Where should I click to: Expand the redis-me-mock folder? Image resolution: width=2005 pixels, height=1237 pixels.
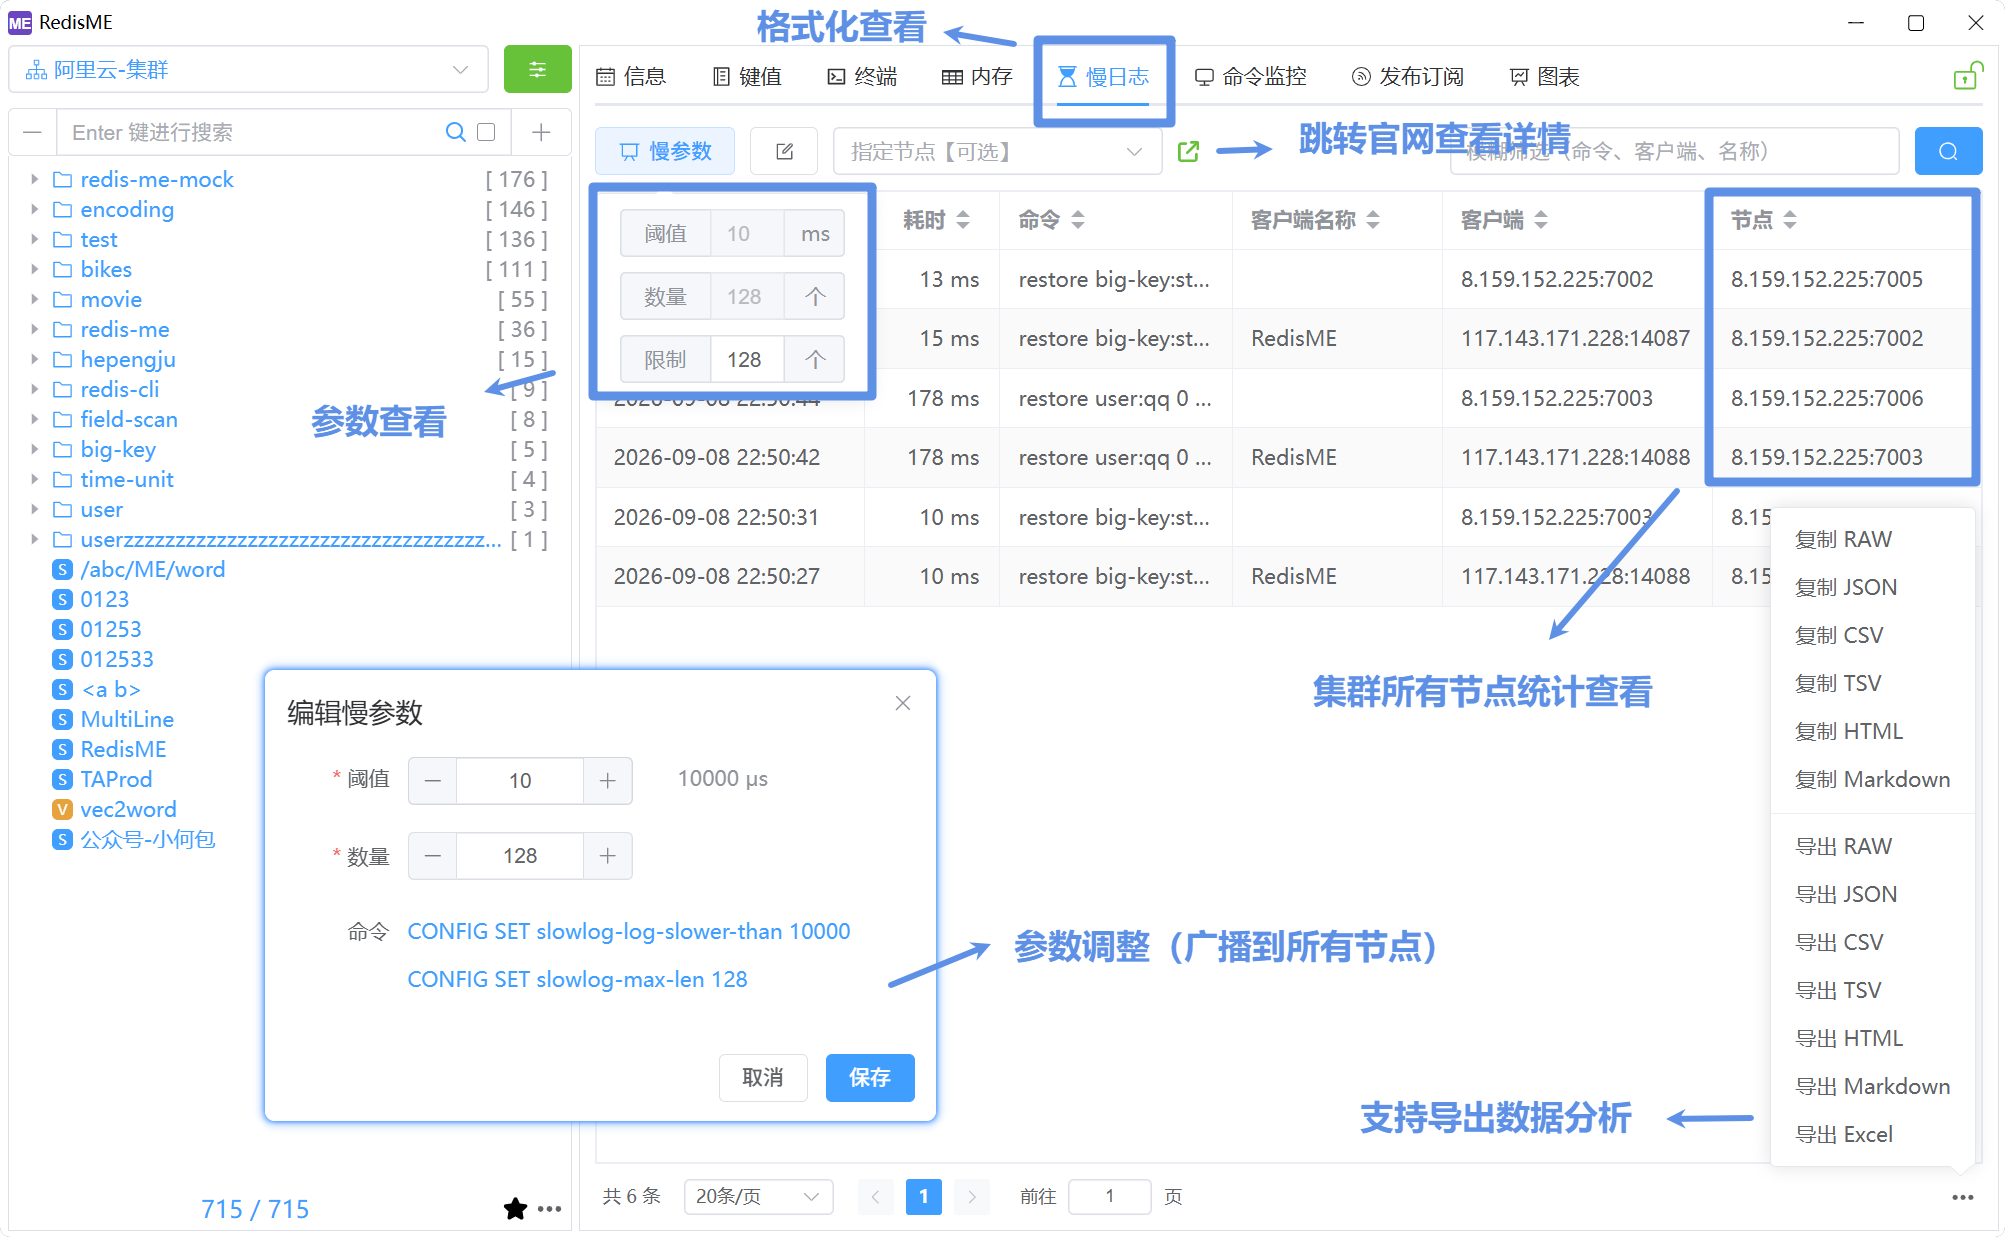(x=34, y=179)
